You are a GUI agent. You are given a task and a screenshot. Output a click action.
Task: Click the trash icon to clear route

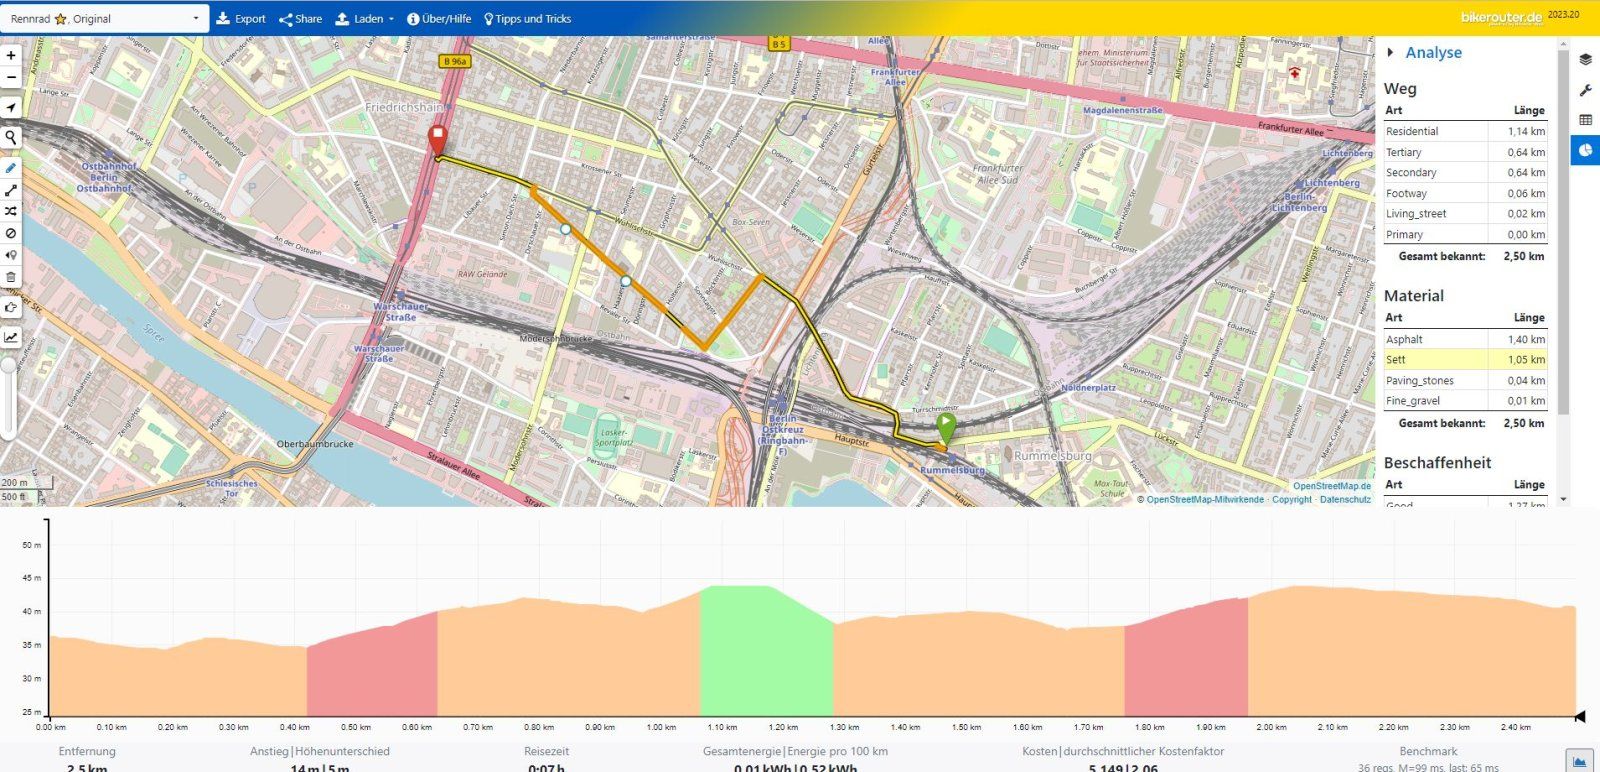11,277
